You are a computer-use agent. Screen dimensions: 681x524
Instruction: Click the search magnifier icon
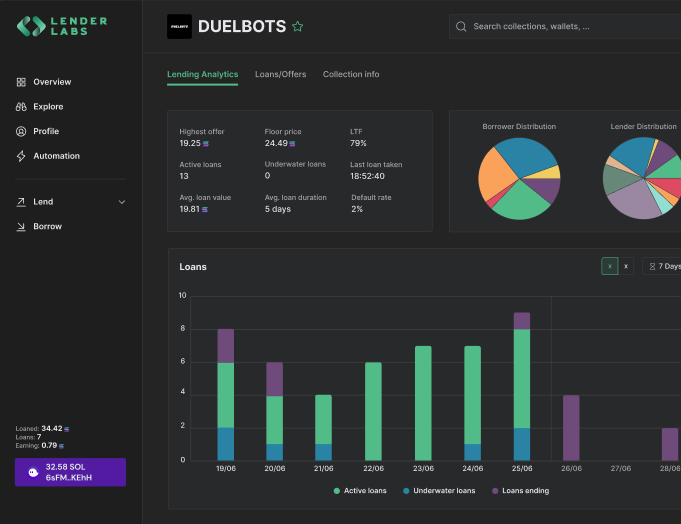tap(461, 27)
